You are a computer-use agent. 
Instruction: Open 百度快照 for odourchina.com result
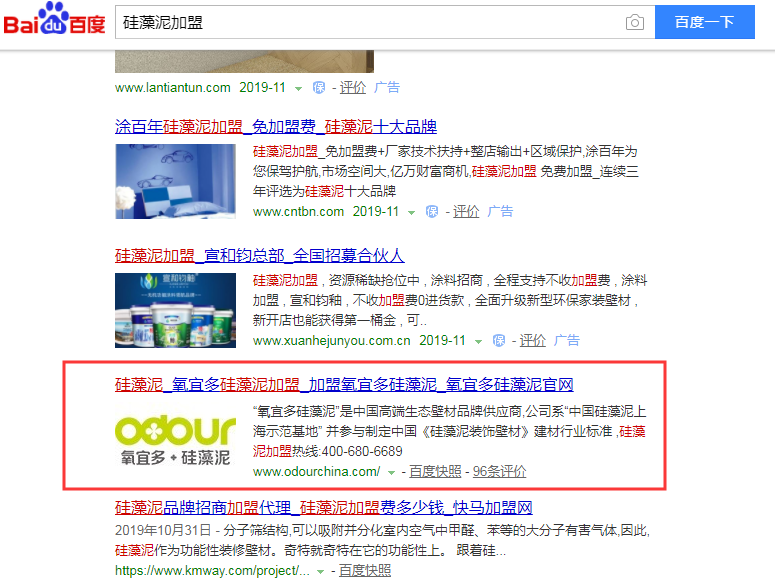[x=435, y=471]
